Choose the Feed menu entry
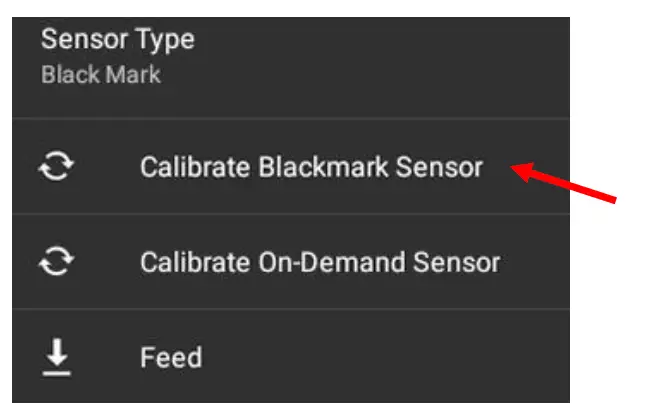This screenshot has width=651, height=417. (x=171, y=358)
